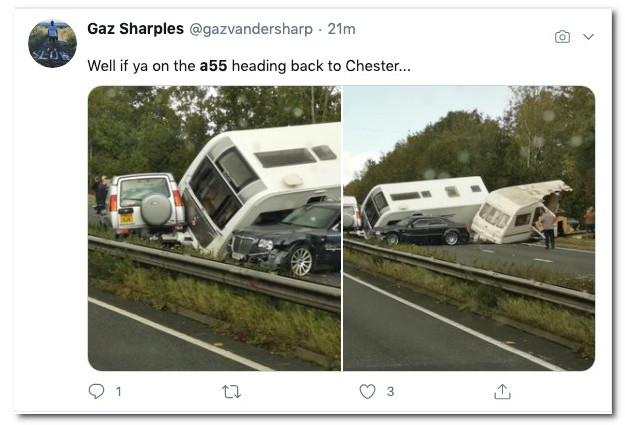This screenshot has width=625, height=425.
Task: Open the right wide-angle crash photo
Action: 469,228
